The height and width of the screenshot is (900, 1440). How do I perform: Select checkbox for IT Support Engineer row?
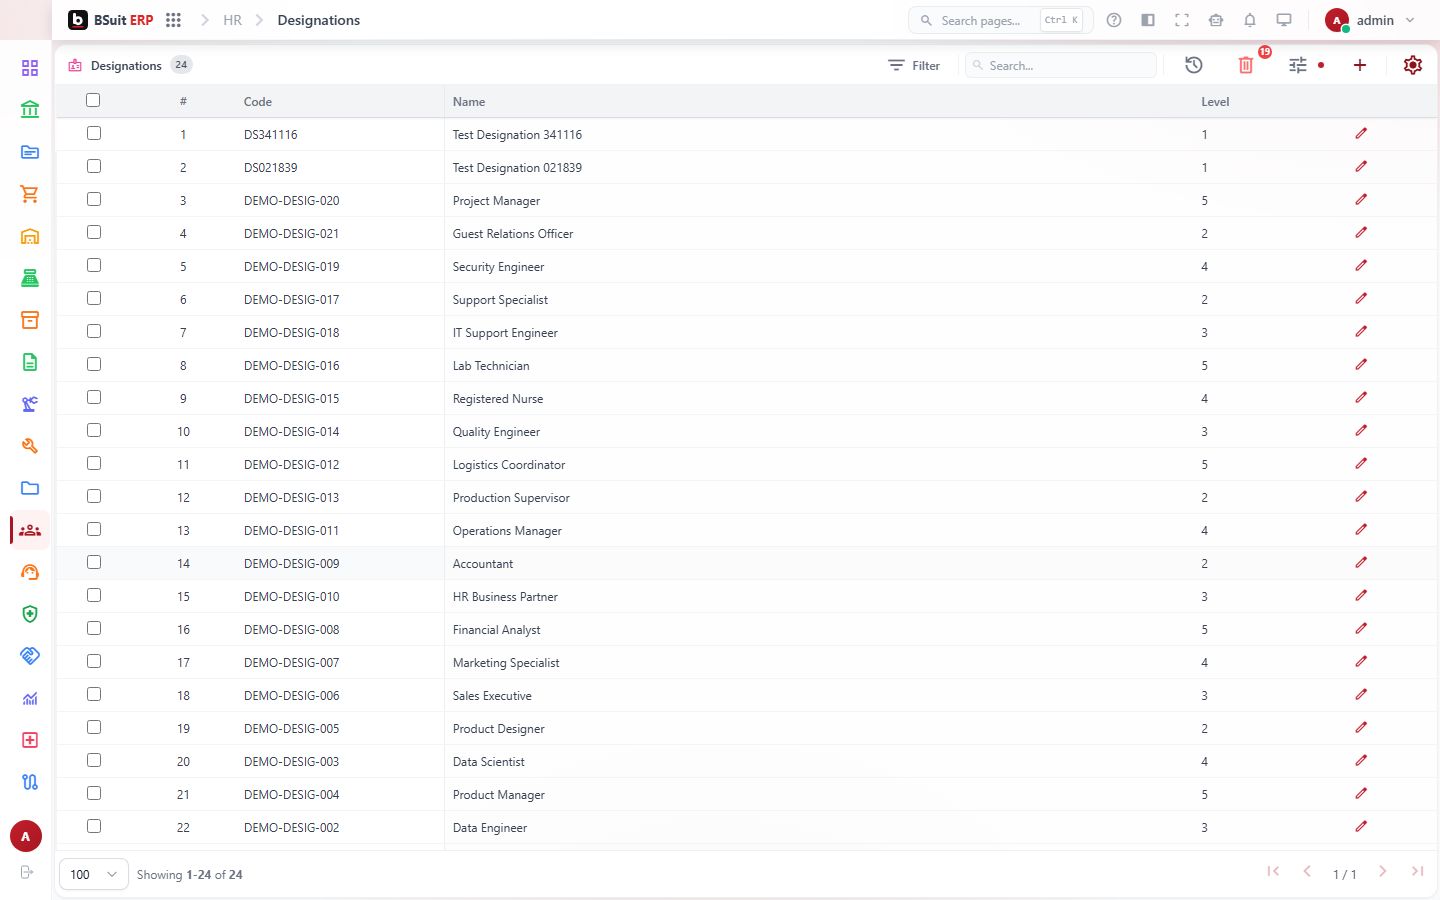pyautogui.click(x=94, y=331)
